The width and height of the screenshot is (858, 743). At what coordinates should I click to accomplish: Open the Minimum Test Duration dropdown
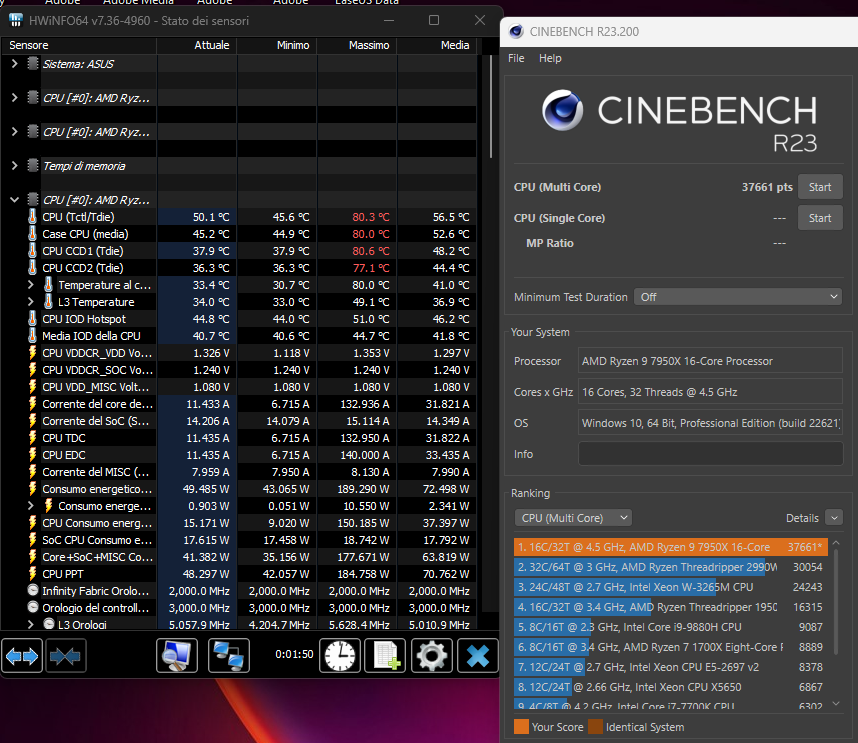738,297
